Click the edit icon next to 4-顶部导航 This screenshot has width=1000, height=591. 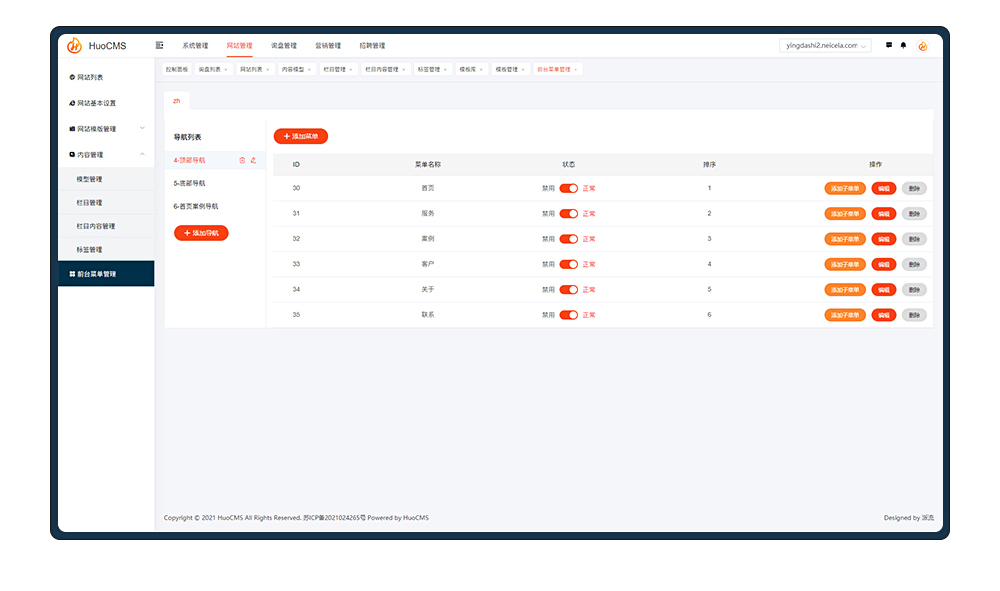[254, 160]
